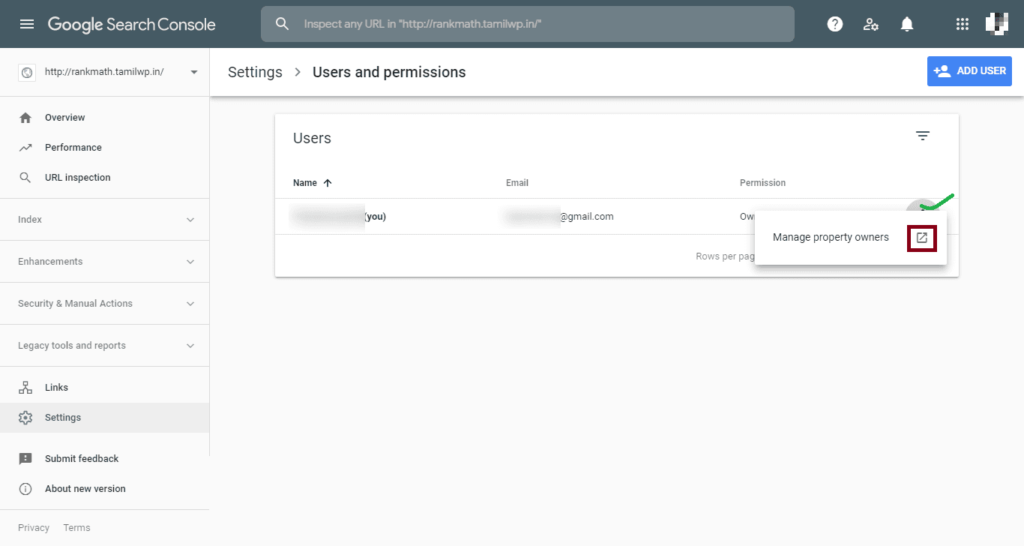Click the Links sitemap icon
Screen dimensions: 1024x546
click(x=25, y=387)
